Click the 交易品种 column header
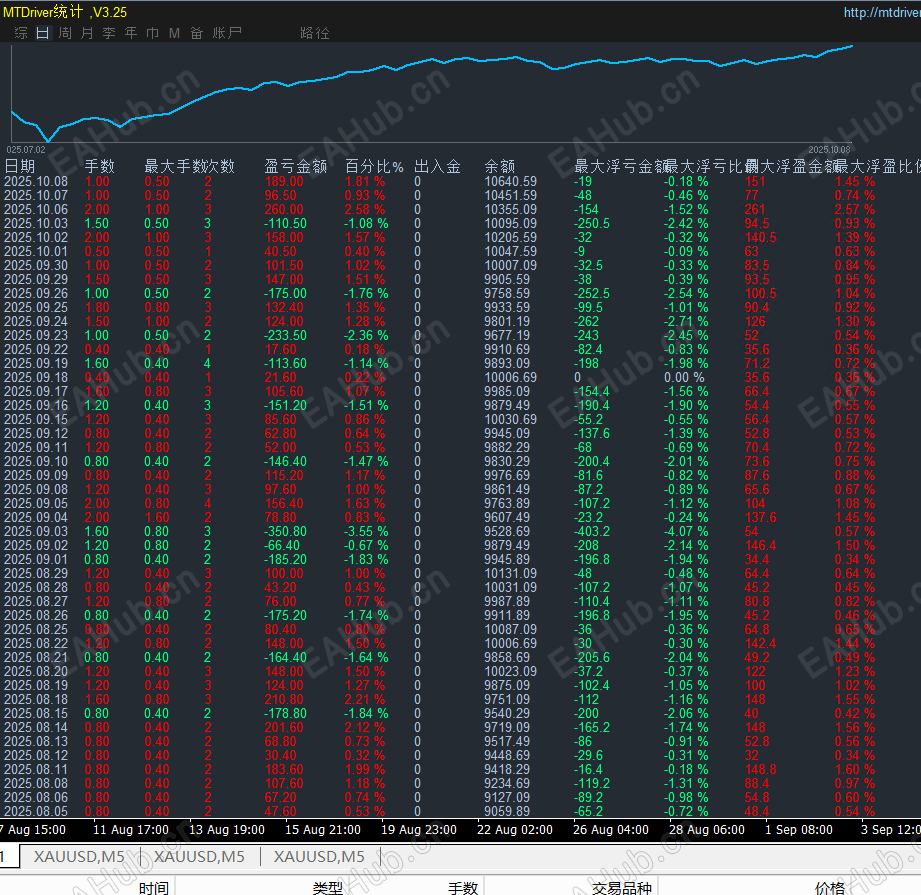This screenshot has width=921, height=895. point(621,887)
